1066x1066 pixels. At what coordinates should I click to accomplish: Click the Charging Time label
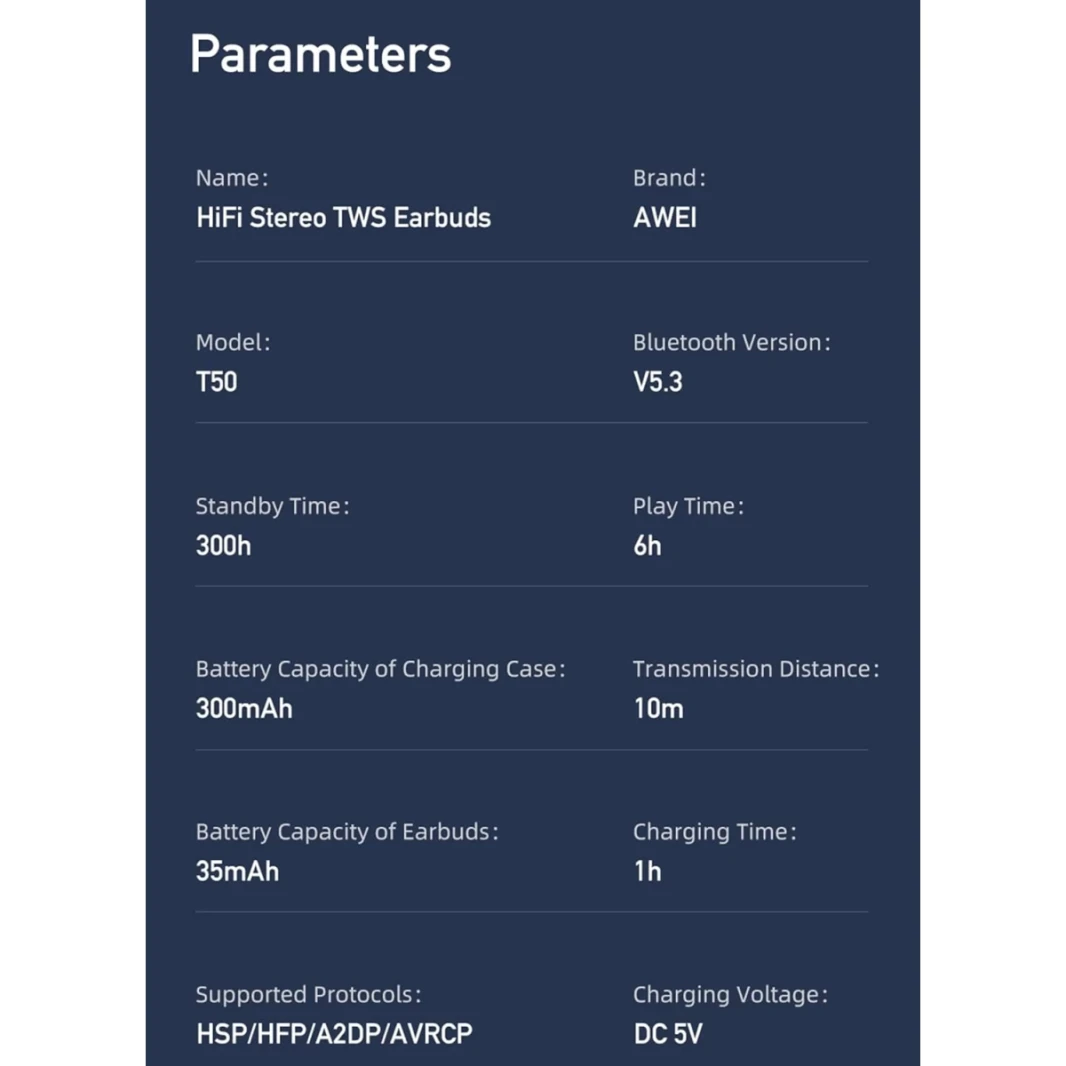pos(714,832)
